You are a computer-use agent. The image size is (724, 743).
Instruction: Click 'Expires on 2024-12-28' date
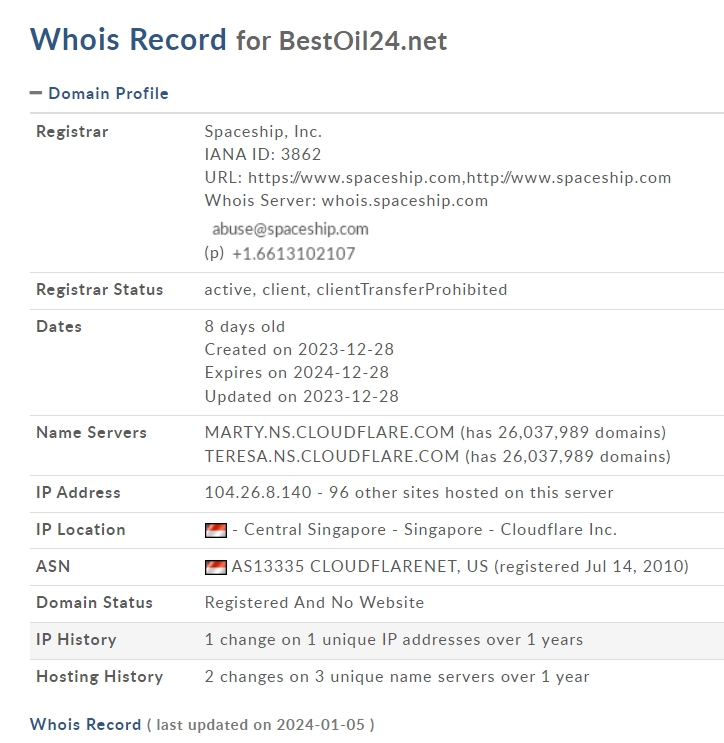pos(297,373)
